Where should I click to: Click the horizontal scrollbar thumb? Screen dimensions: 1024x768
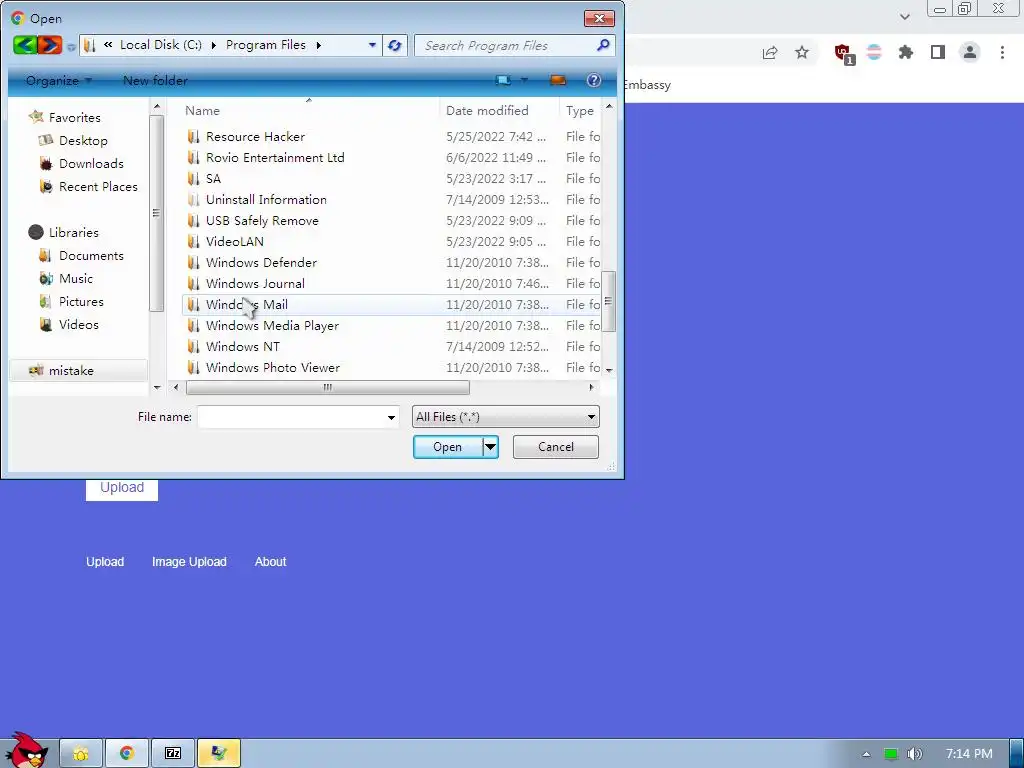327,387
